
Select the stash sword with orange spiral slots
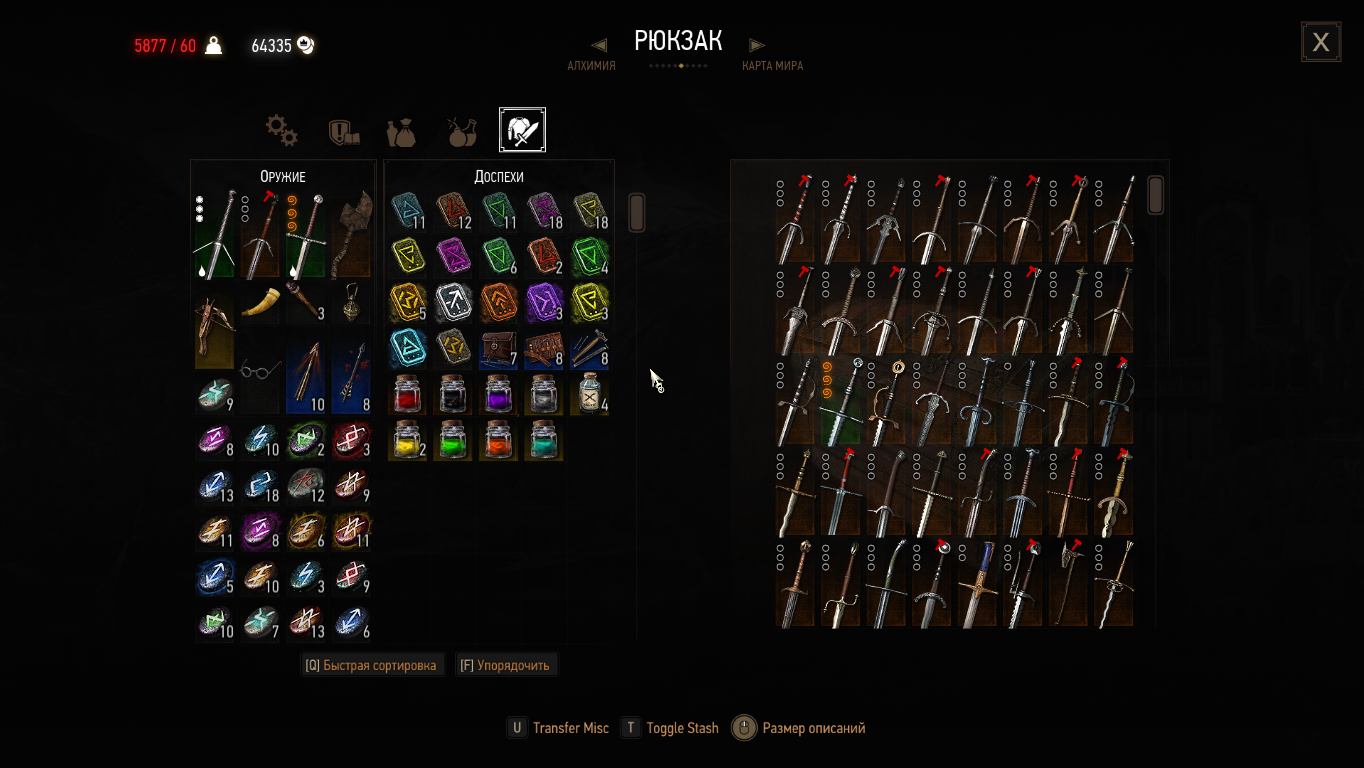tap(841, 401)
